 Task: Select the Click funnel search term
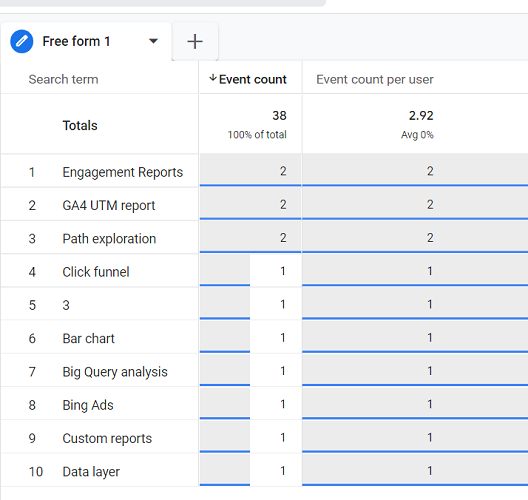click(x=96, y=272)
